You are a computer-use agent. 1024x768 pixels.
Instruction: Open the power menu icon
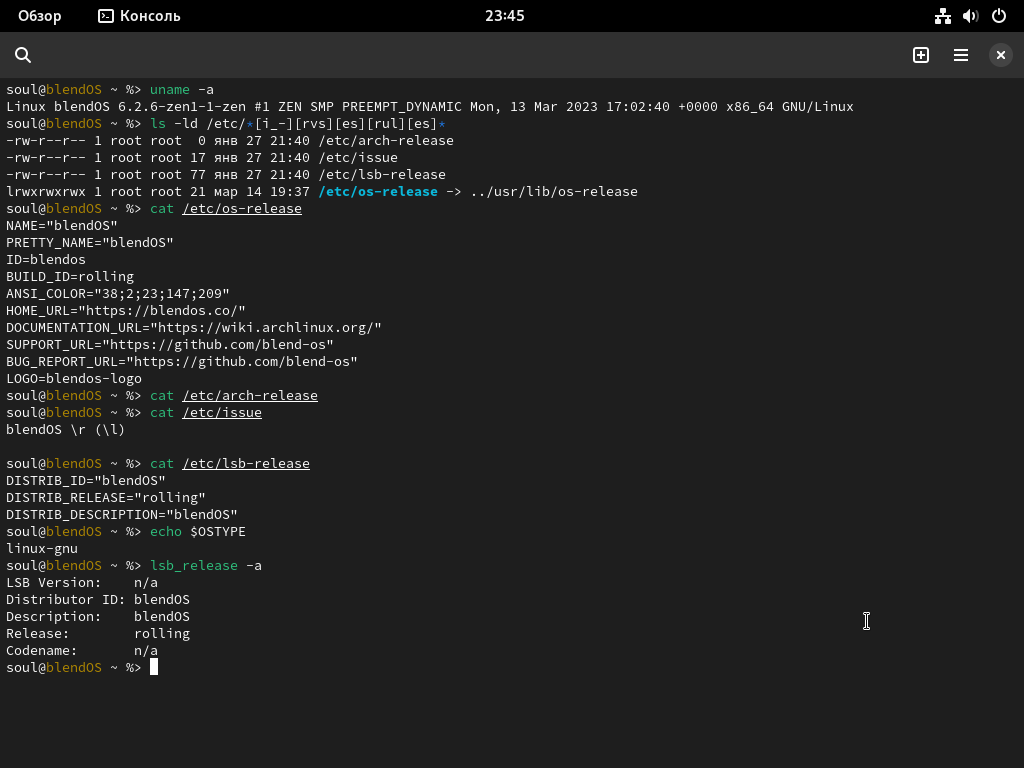[999, 16]
